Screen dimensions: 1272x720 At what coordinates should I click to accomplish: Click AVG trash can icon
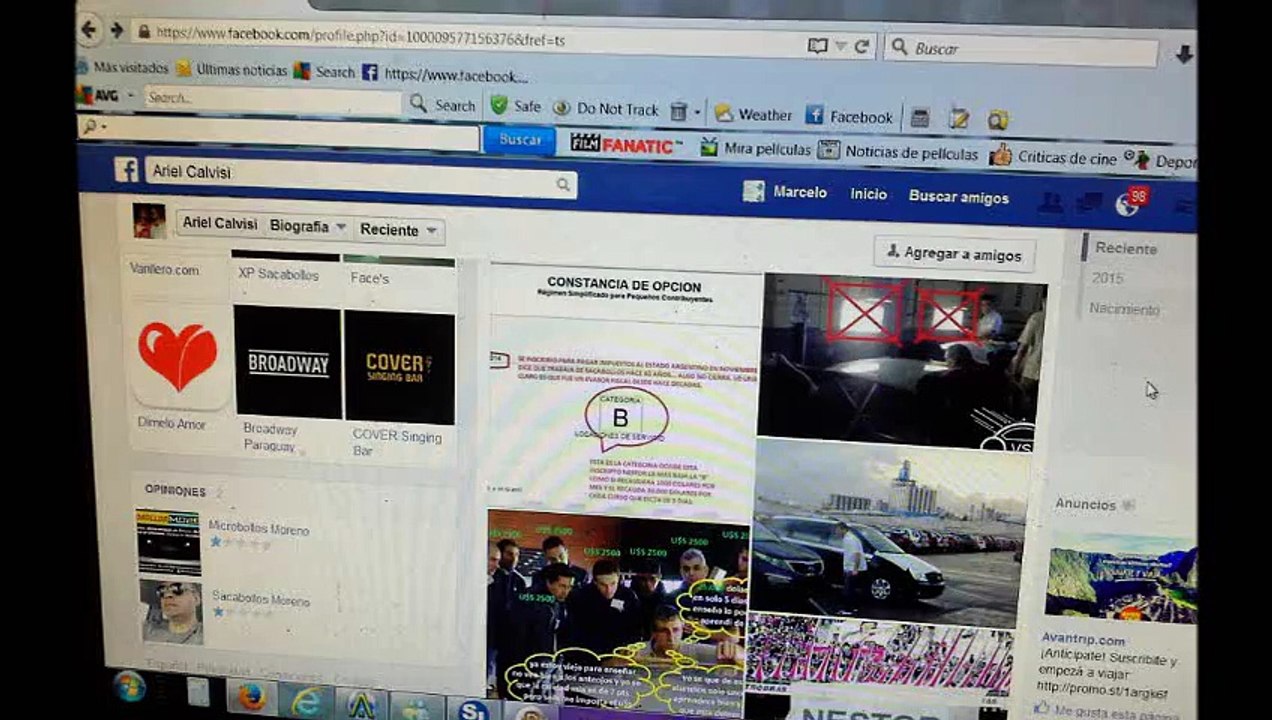[x=678, y=111]
